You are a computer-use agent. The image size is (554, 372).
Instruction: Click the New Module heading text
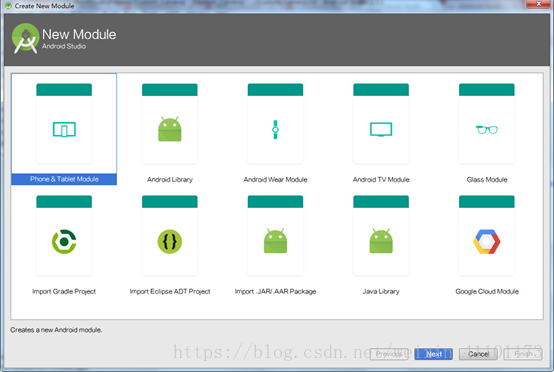[x=79, y=34]
